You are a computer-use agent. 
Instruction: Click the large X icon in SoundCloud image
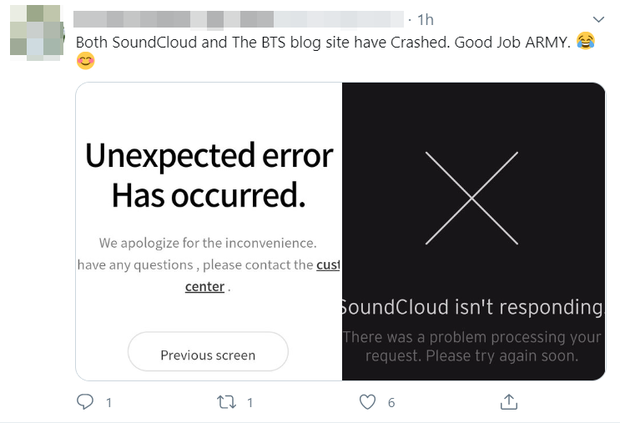pyautogui.click(x=472, y=198)
